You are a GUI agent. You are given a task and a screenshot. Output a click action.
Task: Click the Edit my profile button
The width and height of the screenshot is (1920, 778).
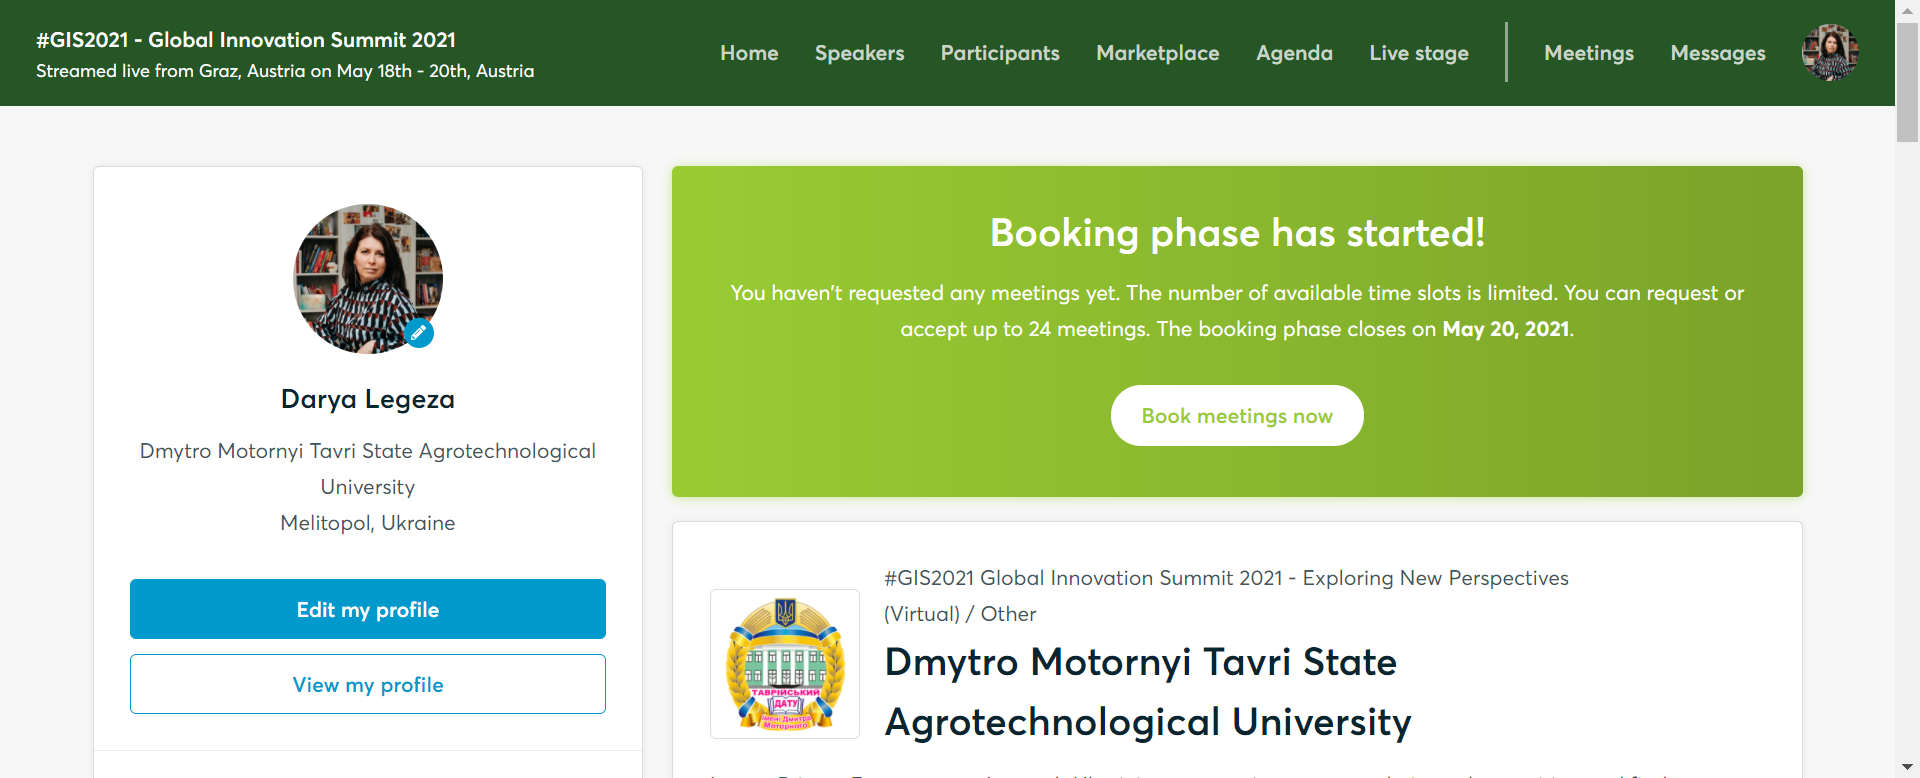[x=368, y=609]
